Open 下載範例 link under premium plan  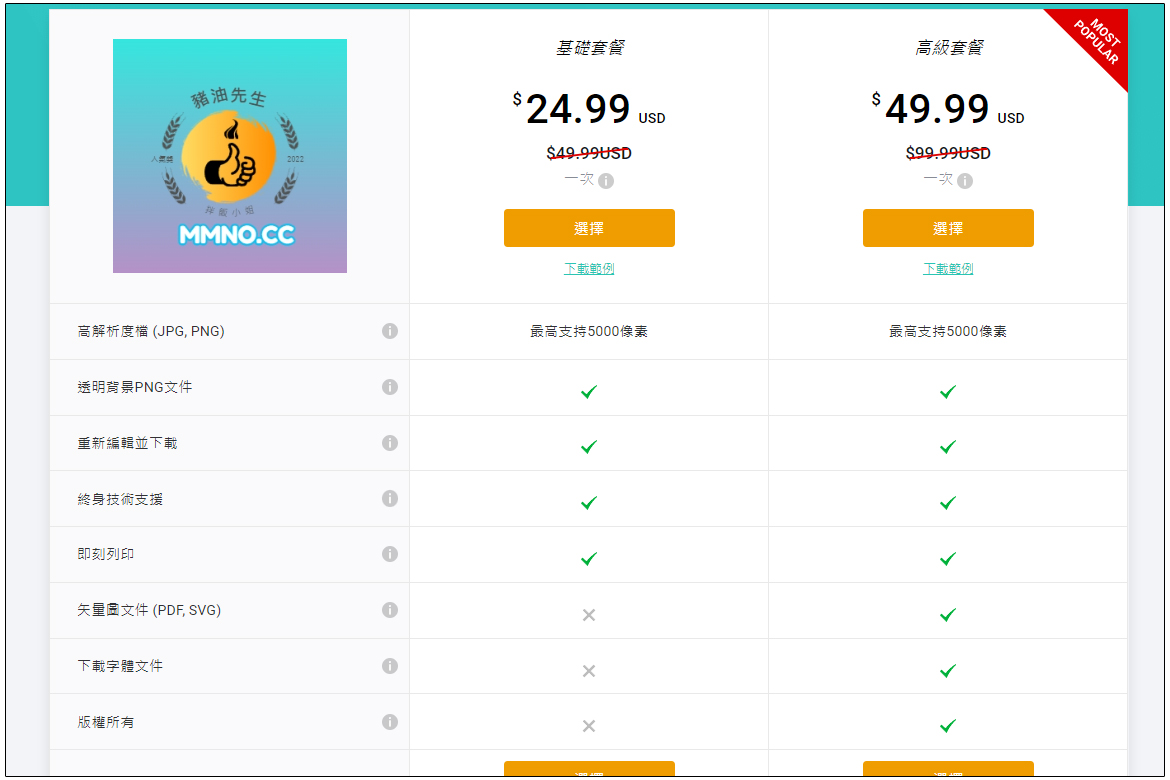point(948,269)
